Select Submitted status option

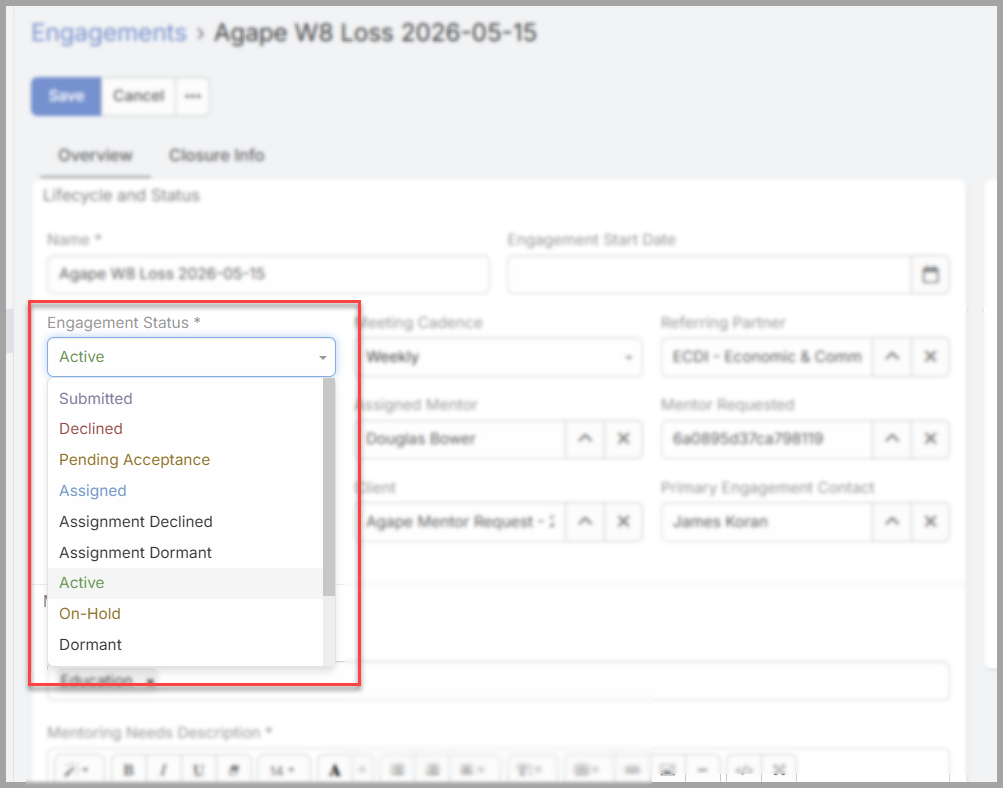point(186,398)
